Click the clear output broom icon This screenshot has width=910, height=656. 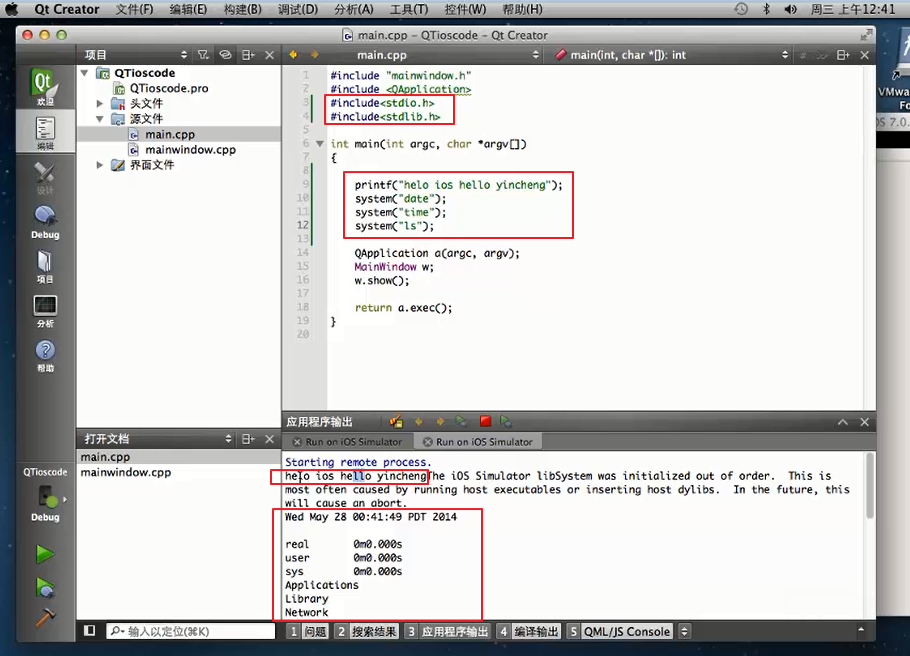396,421
